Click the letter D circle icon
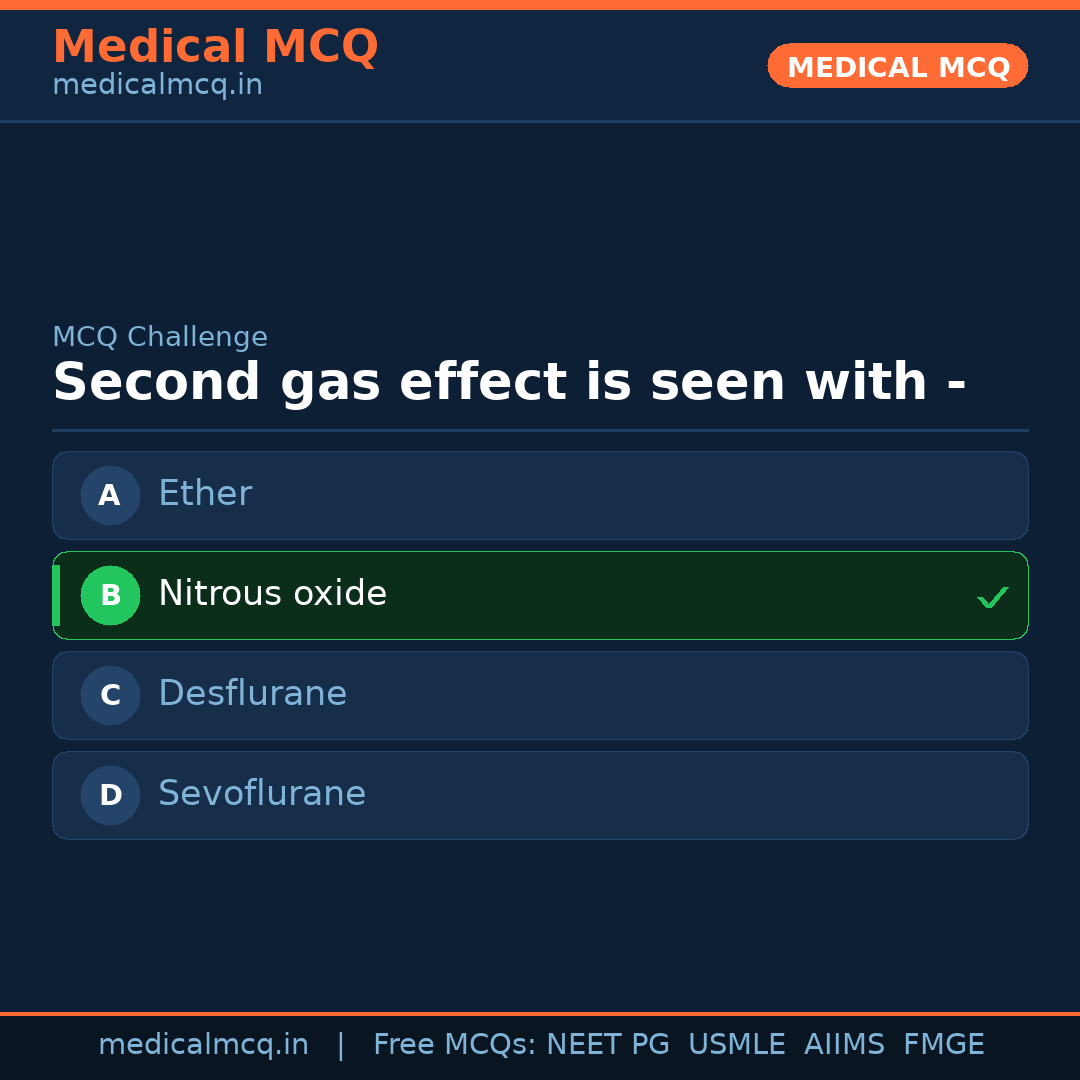The width and height of the screenshot is (1080, 1080). [x=110, y=795]
